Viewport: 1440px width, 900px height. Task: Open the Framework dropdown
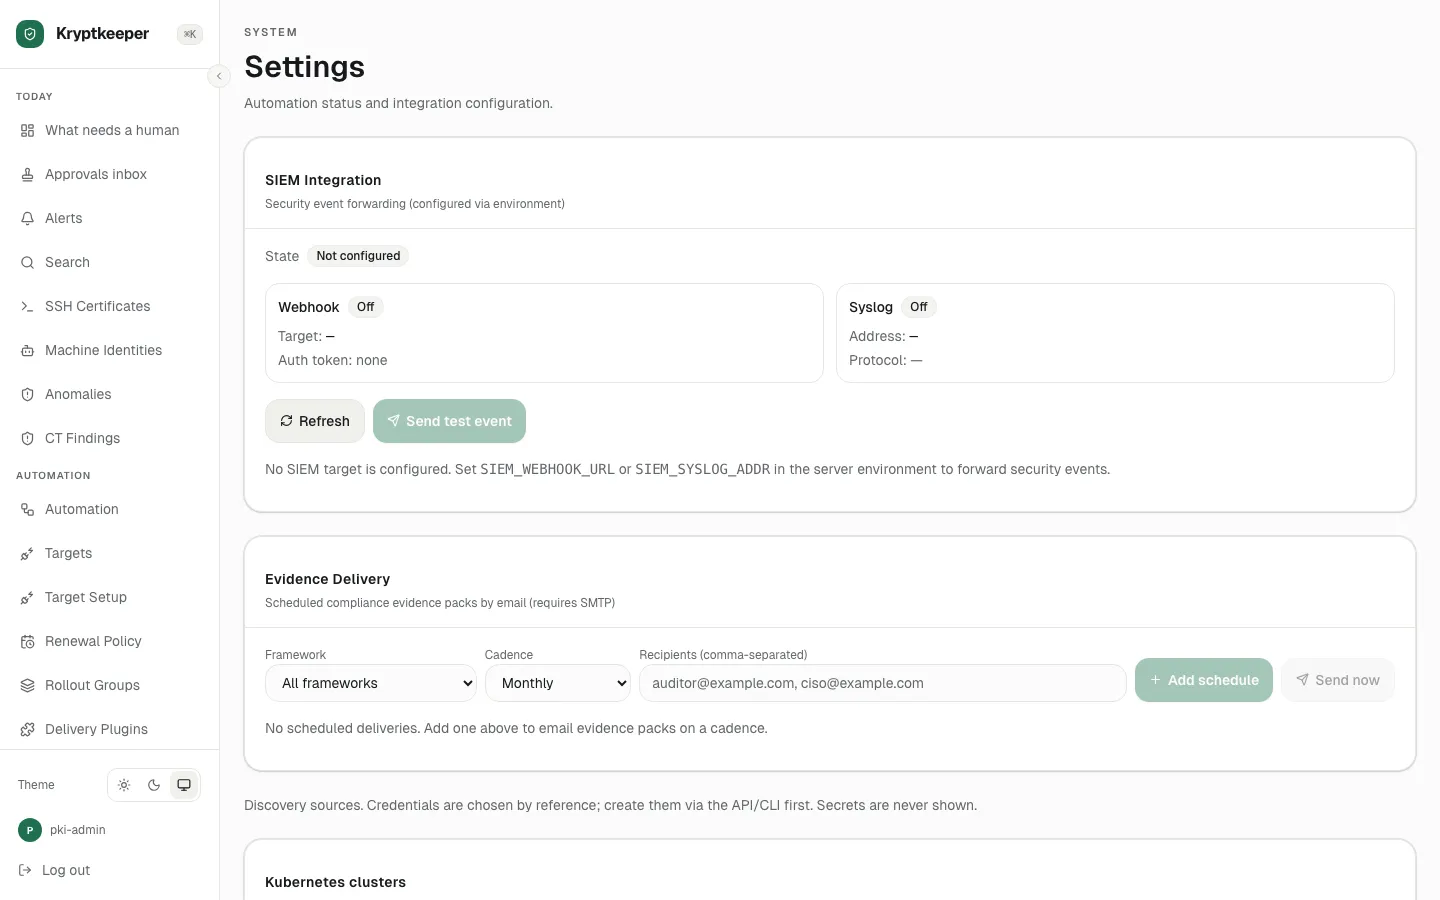[x=371, y=683]
